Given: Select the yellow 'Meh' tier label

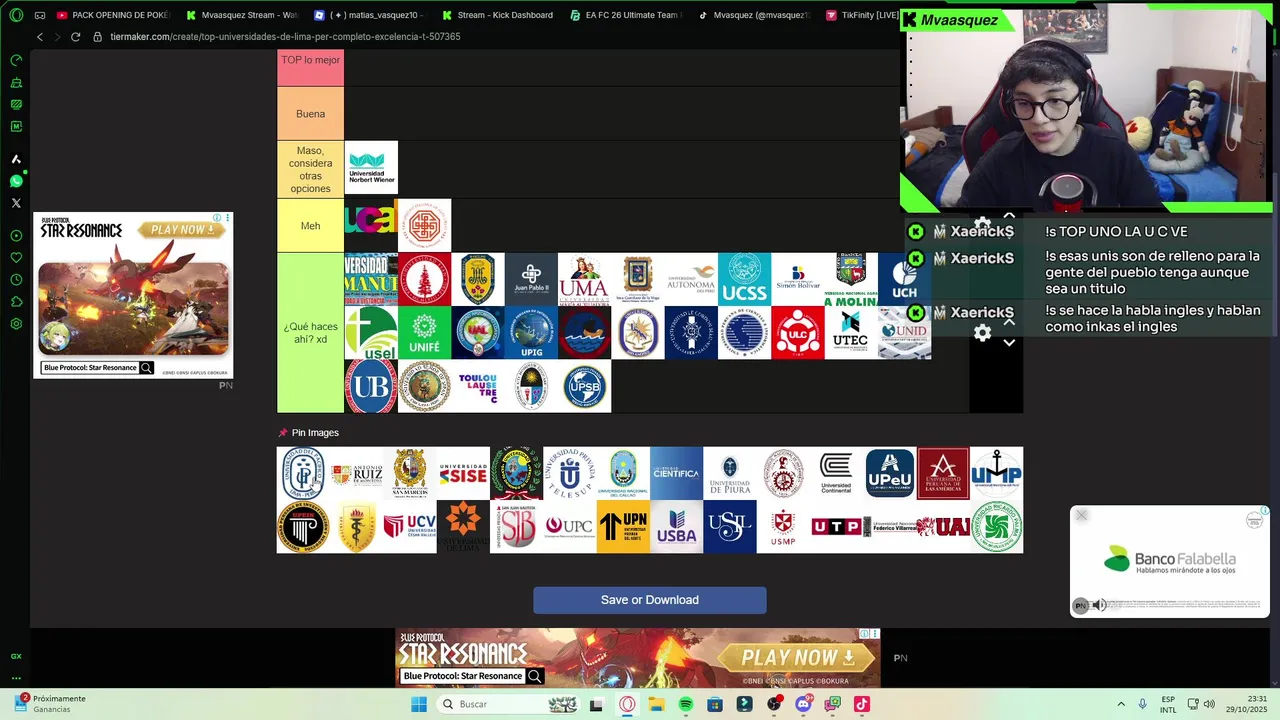Looking at the screenshot, I should pos(310,226).
